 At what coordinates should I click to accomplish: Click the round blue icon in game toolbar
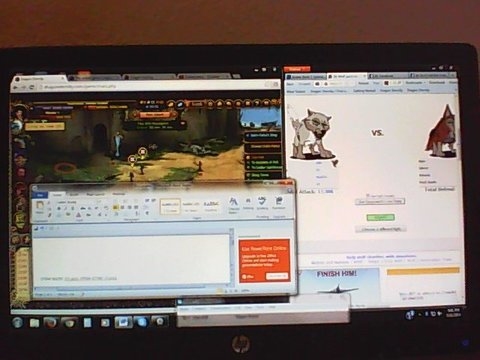point(180,105)
